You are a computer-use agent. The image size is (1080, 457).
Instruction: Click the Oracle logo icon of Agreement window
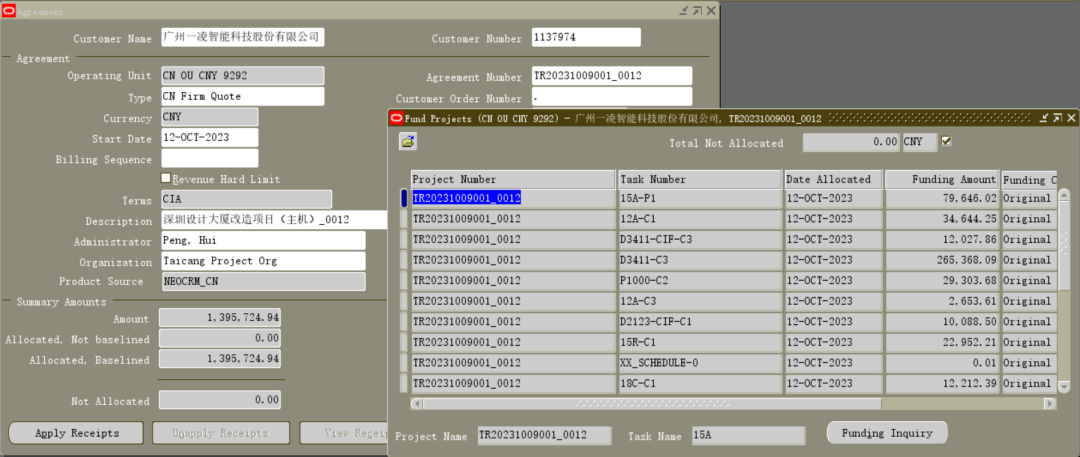(8, 11)
